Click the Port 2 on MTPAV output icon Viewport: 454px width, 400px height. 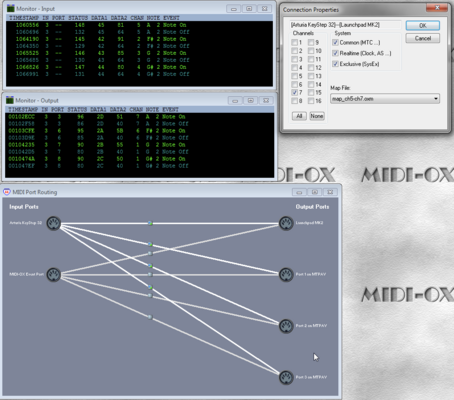[286, 326]
